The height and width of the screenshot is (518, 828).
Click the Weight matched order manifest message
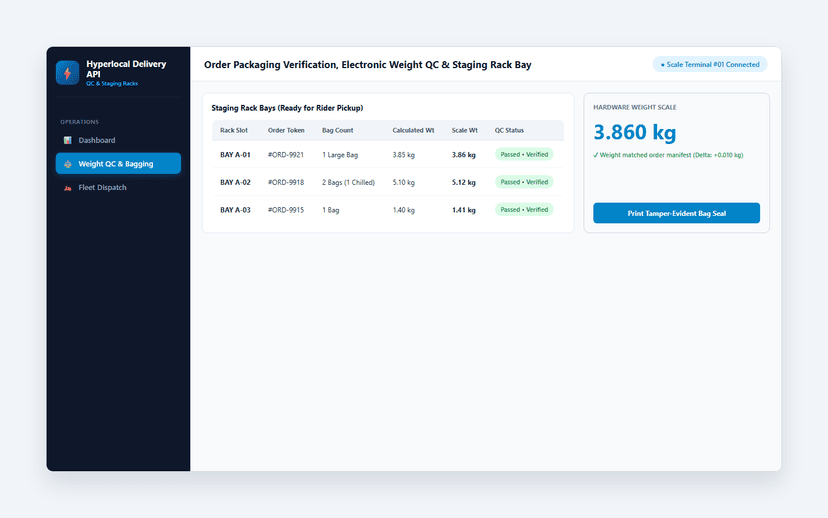[668, 155]
